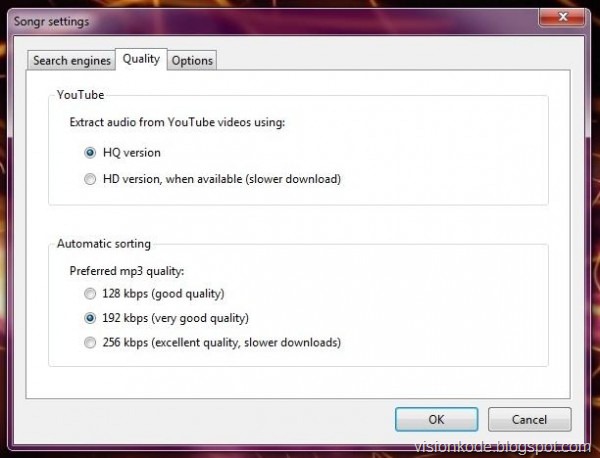This screenshot has height=458, width=600.
Task: Click the "128 kbps (good quality)" label
Action: [x=163, y=293]
